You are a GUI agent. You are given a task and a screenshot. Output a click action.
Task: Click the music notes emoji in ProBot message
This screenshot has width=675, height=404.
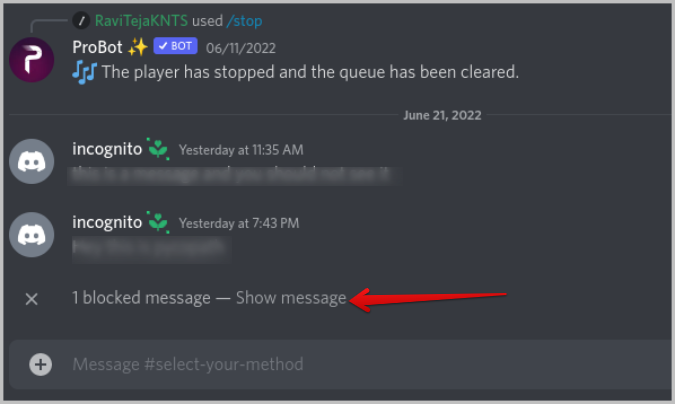pos(84,72)
